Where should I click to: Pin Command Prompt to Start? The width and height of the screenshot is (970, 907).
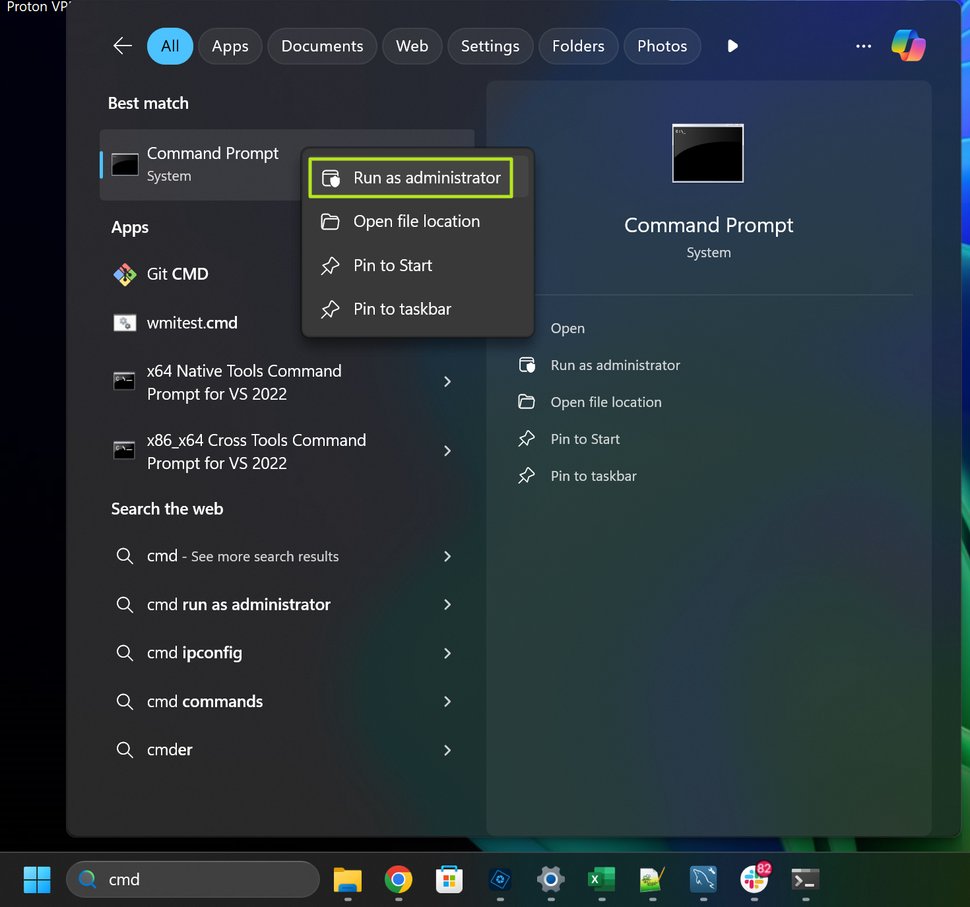pos(392,265)
